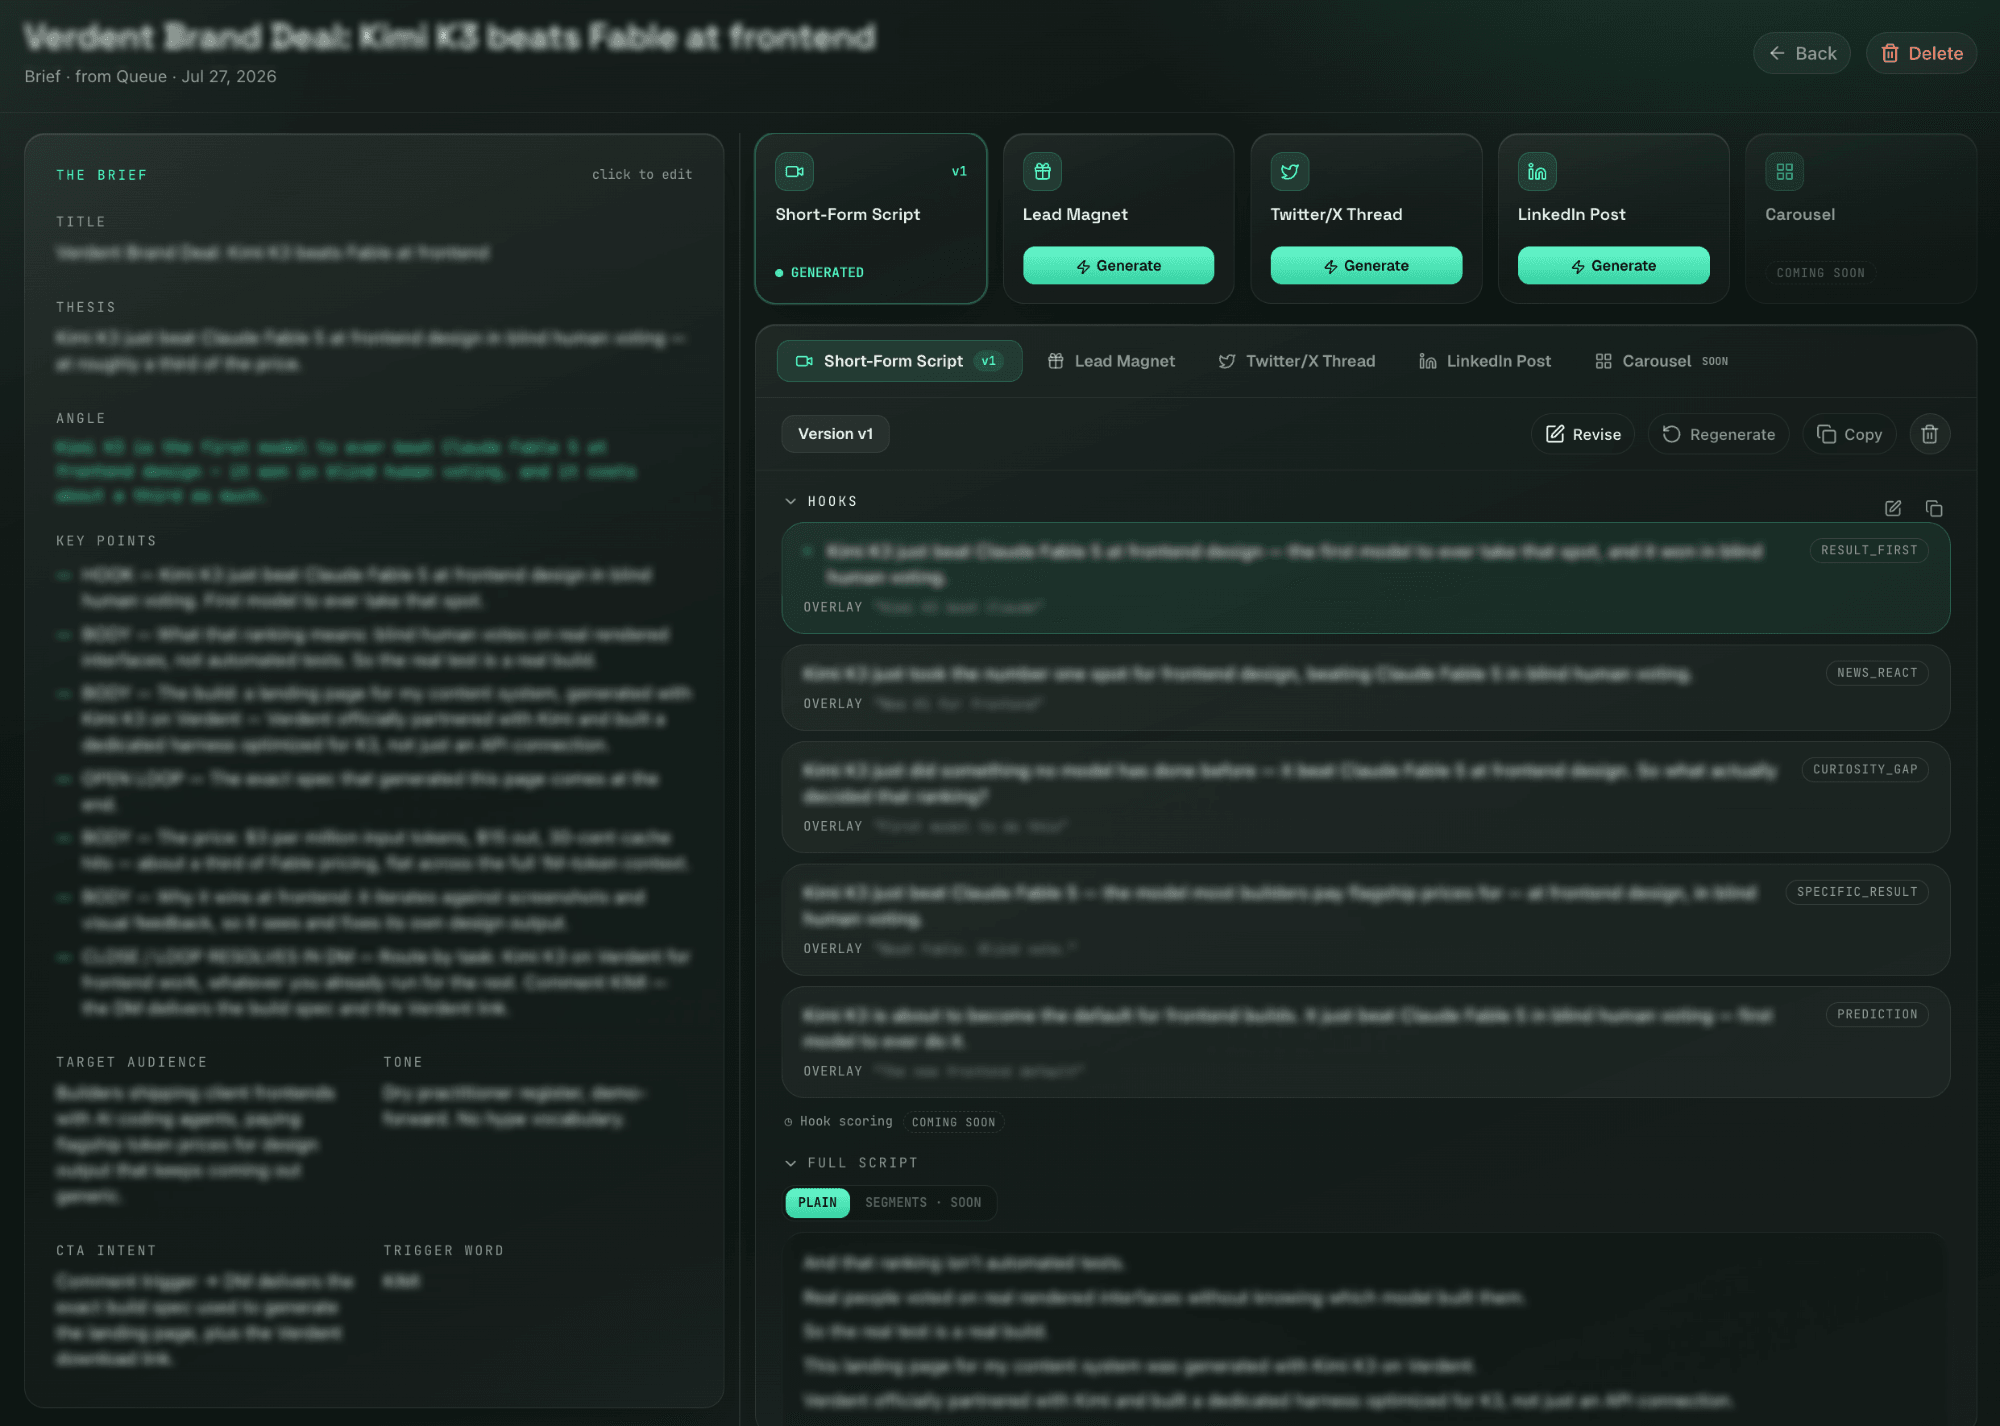Click the bird icon in Twitter/X Thread tab
This screenshot has height=1426, width=2000.
(1226, 361)
